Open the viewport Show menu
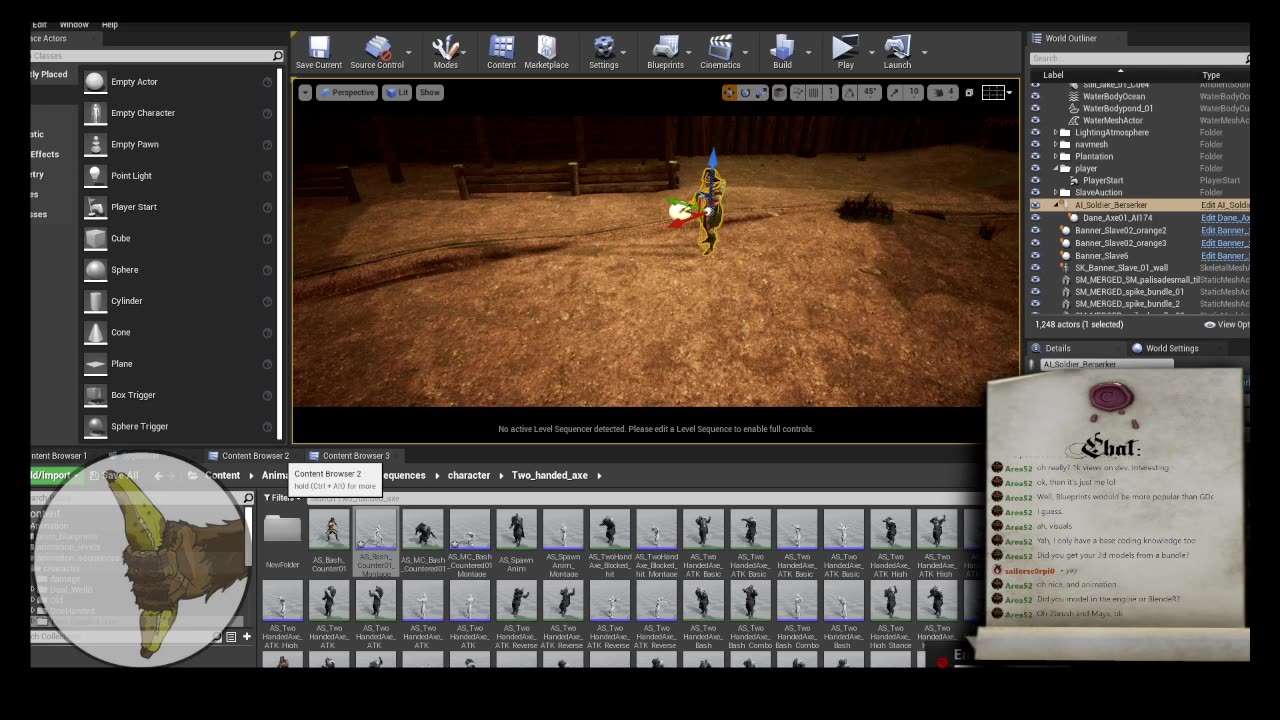 pos(429,92)
